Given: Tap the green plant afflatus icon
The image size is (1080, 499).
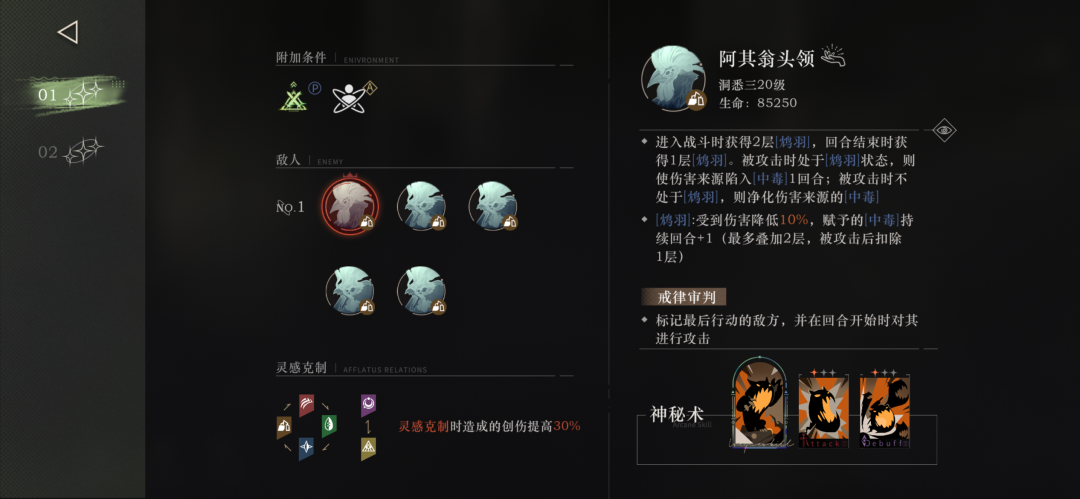Looking at the screenshot, I should [329, 426].
